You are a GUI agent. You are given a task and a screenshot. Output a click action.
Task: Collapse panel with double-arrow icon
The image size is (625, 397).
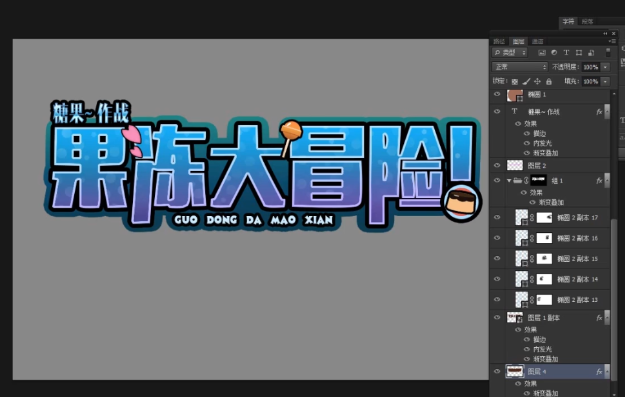(605, 33)
